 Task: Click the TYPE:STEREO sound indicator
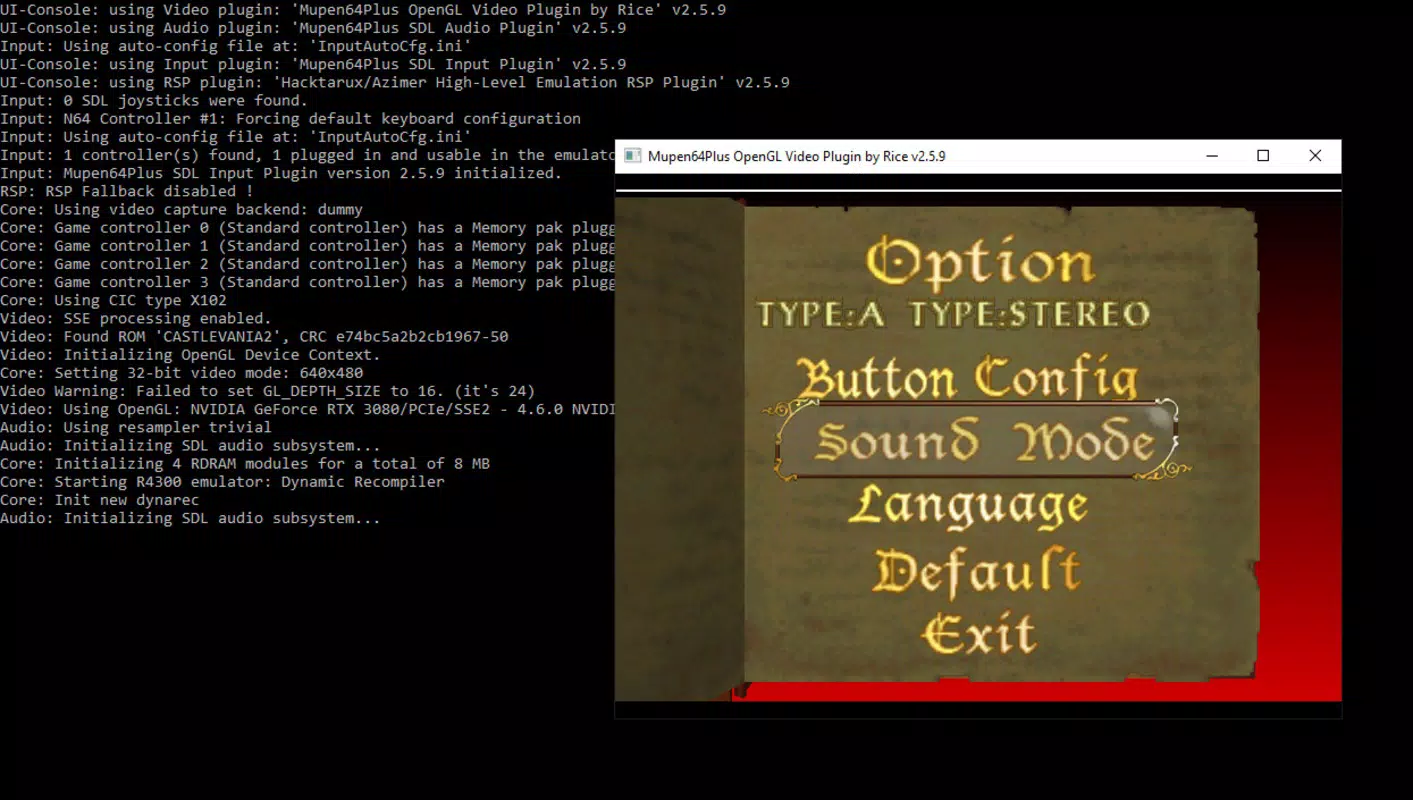point(1030,315)
